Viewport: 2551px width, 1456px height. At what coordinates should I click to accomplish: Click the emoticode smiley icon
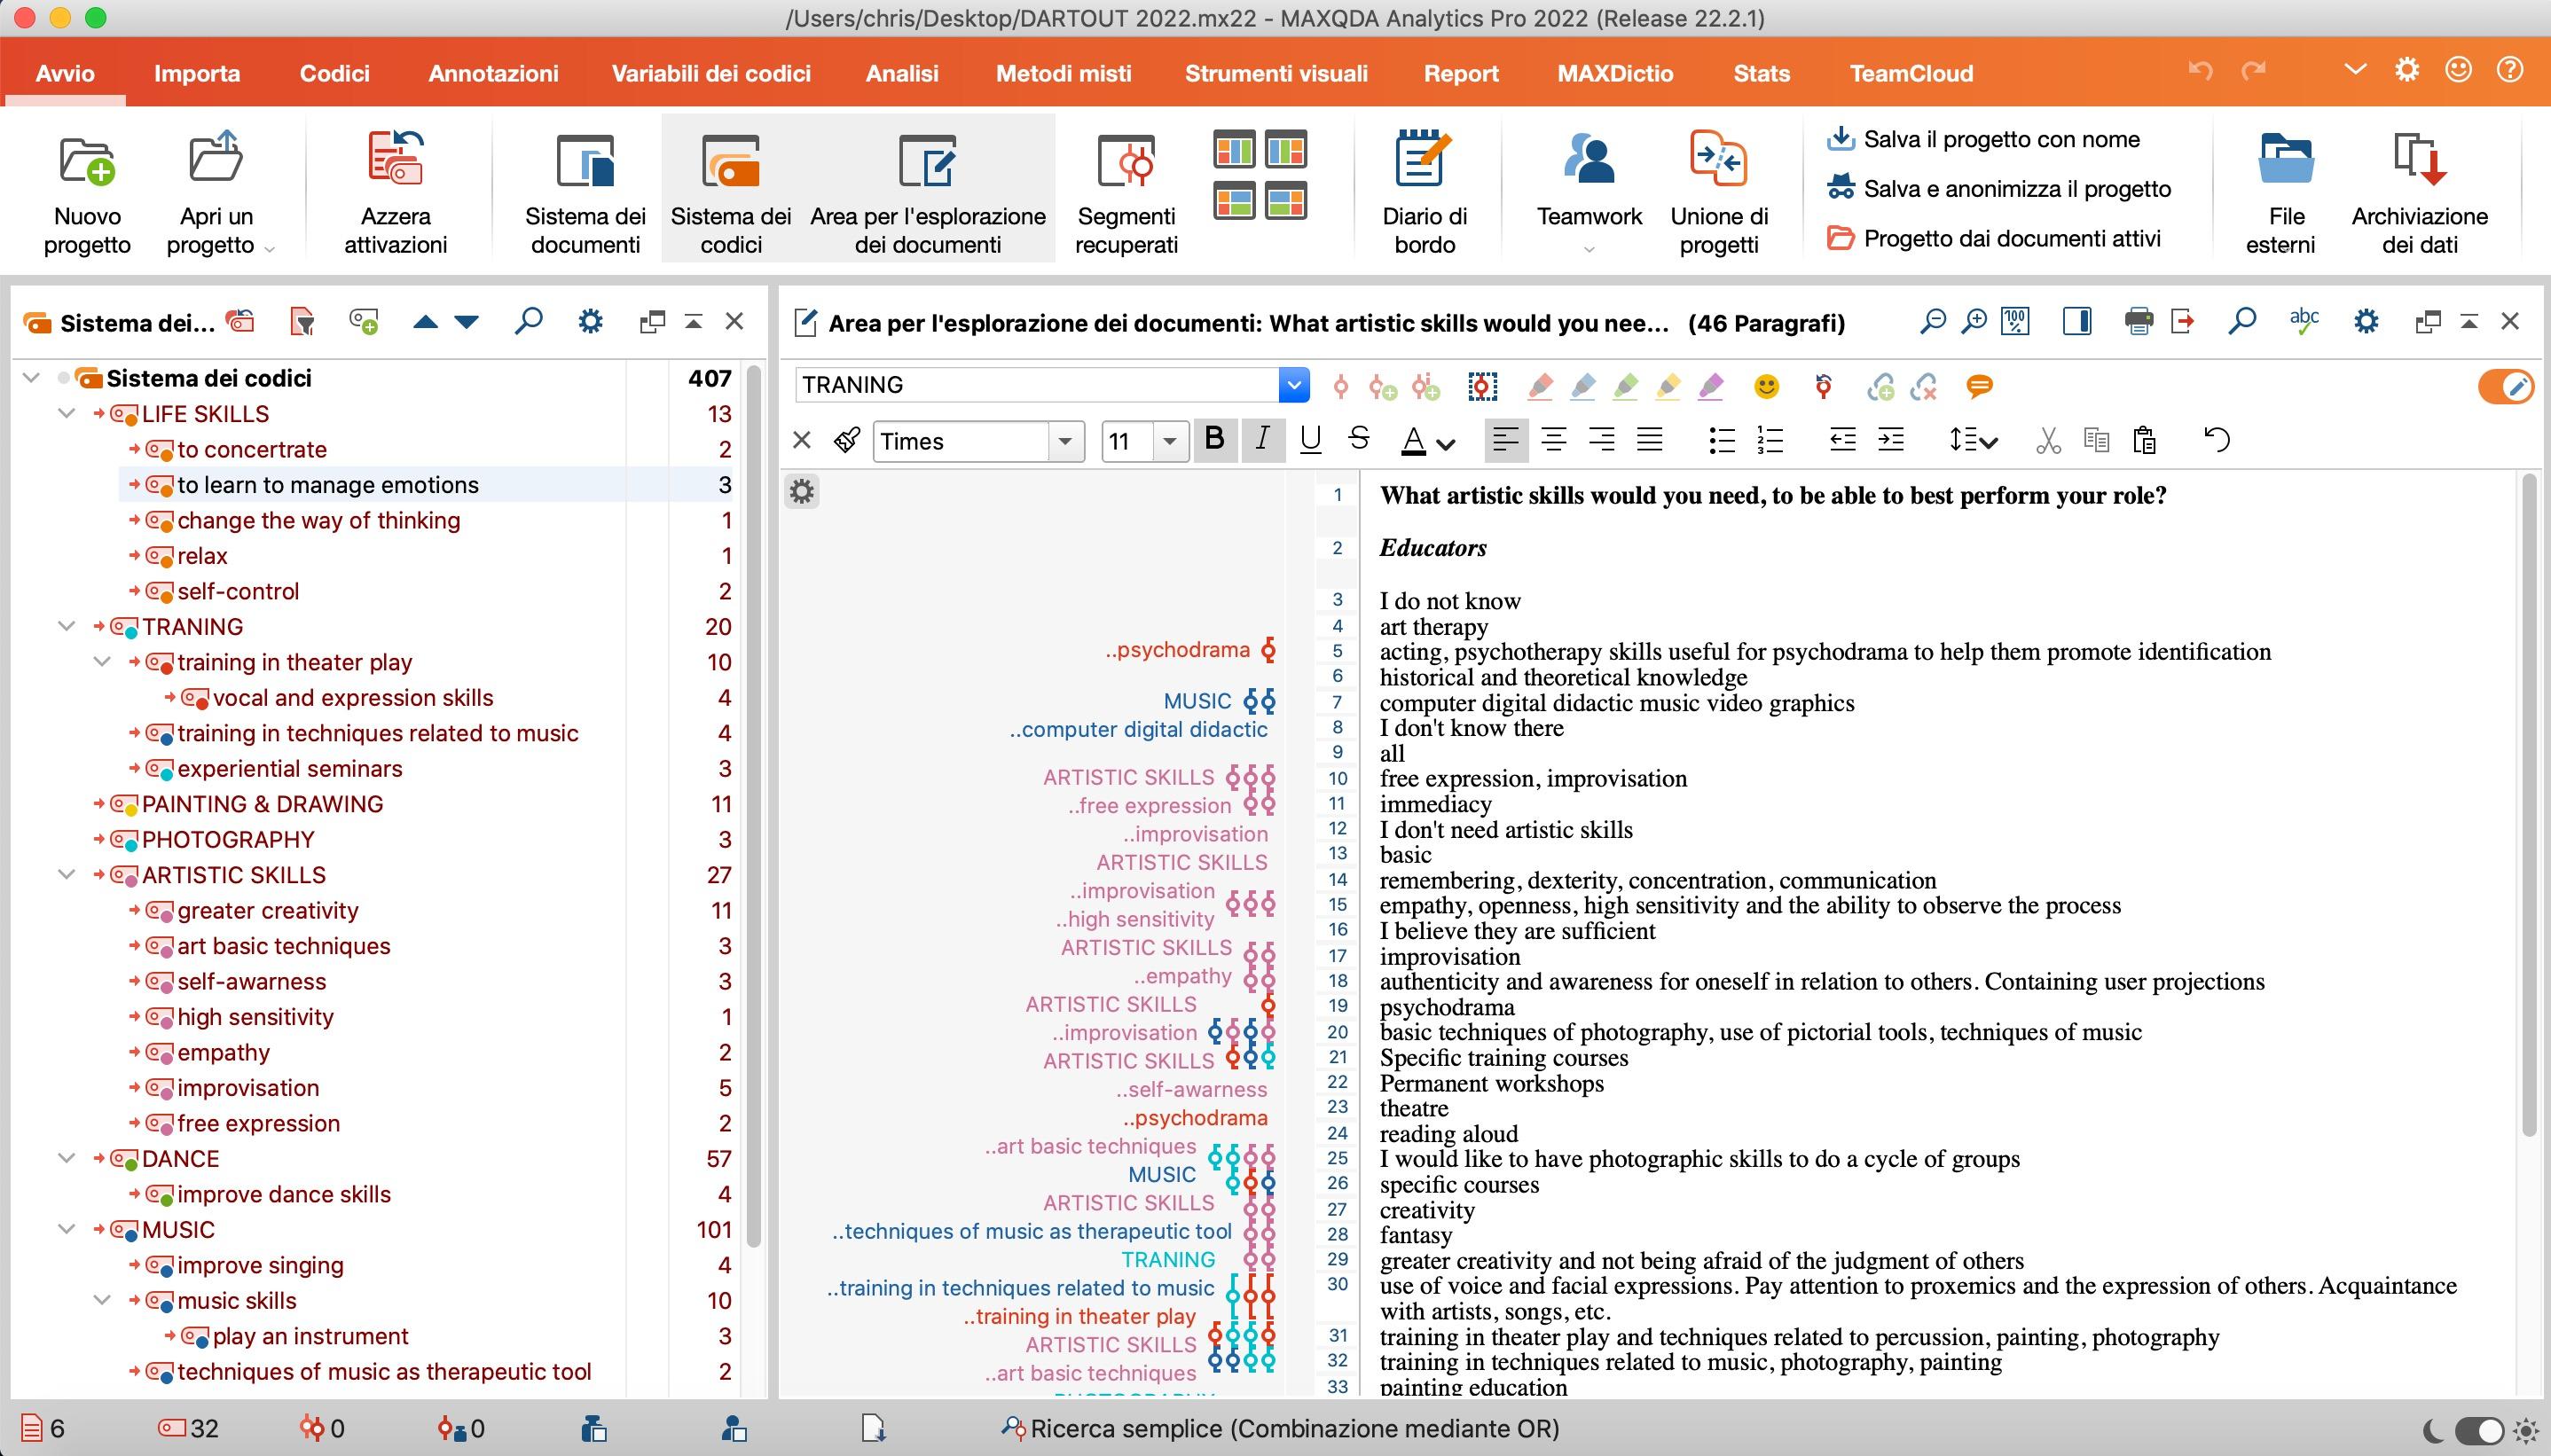pos(1767,386)
